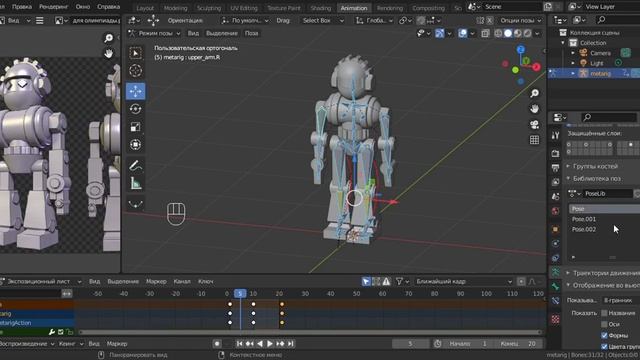Activate the Rotate tool

pyautogui.click(x=136, y=109)
